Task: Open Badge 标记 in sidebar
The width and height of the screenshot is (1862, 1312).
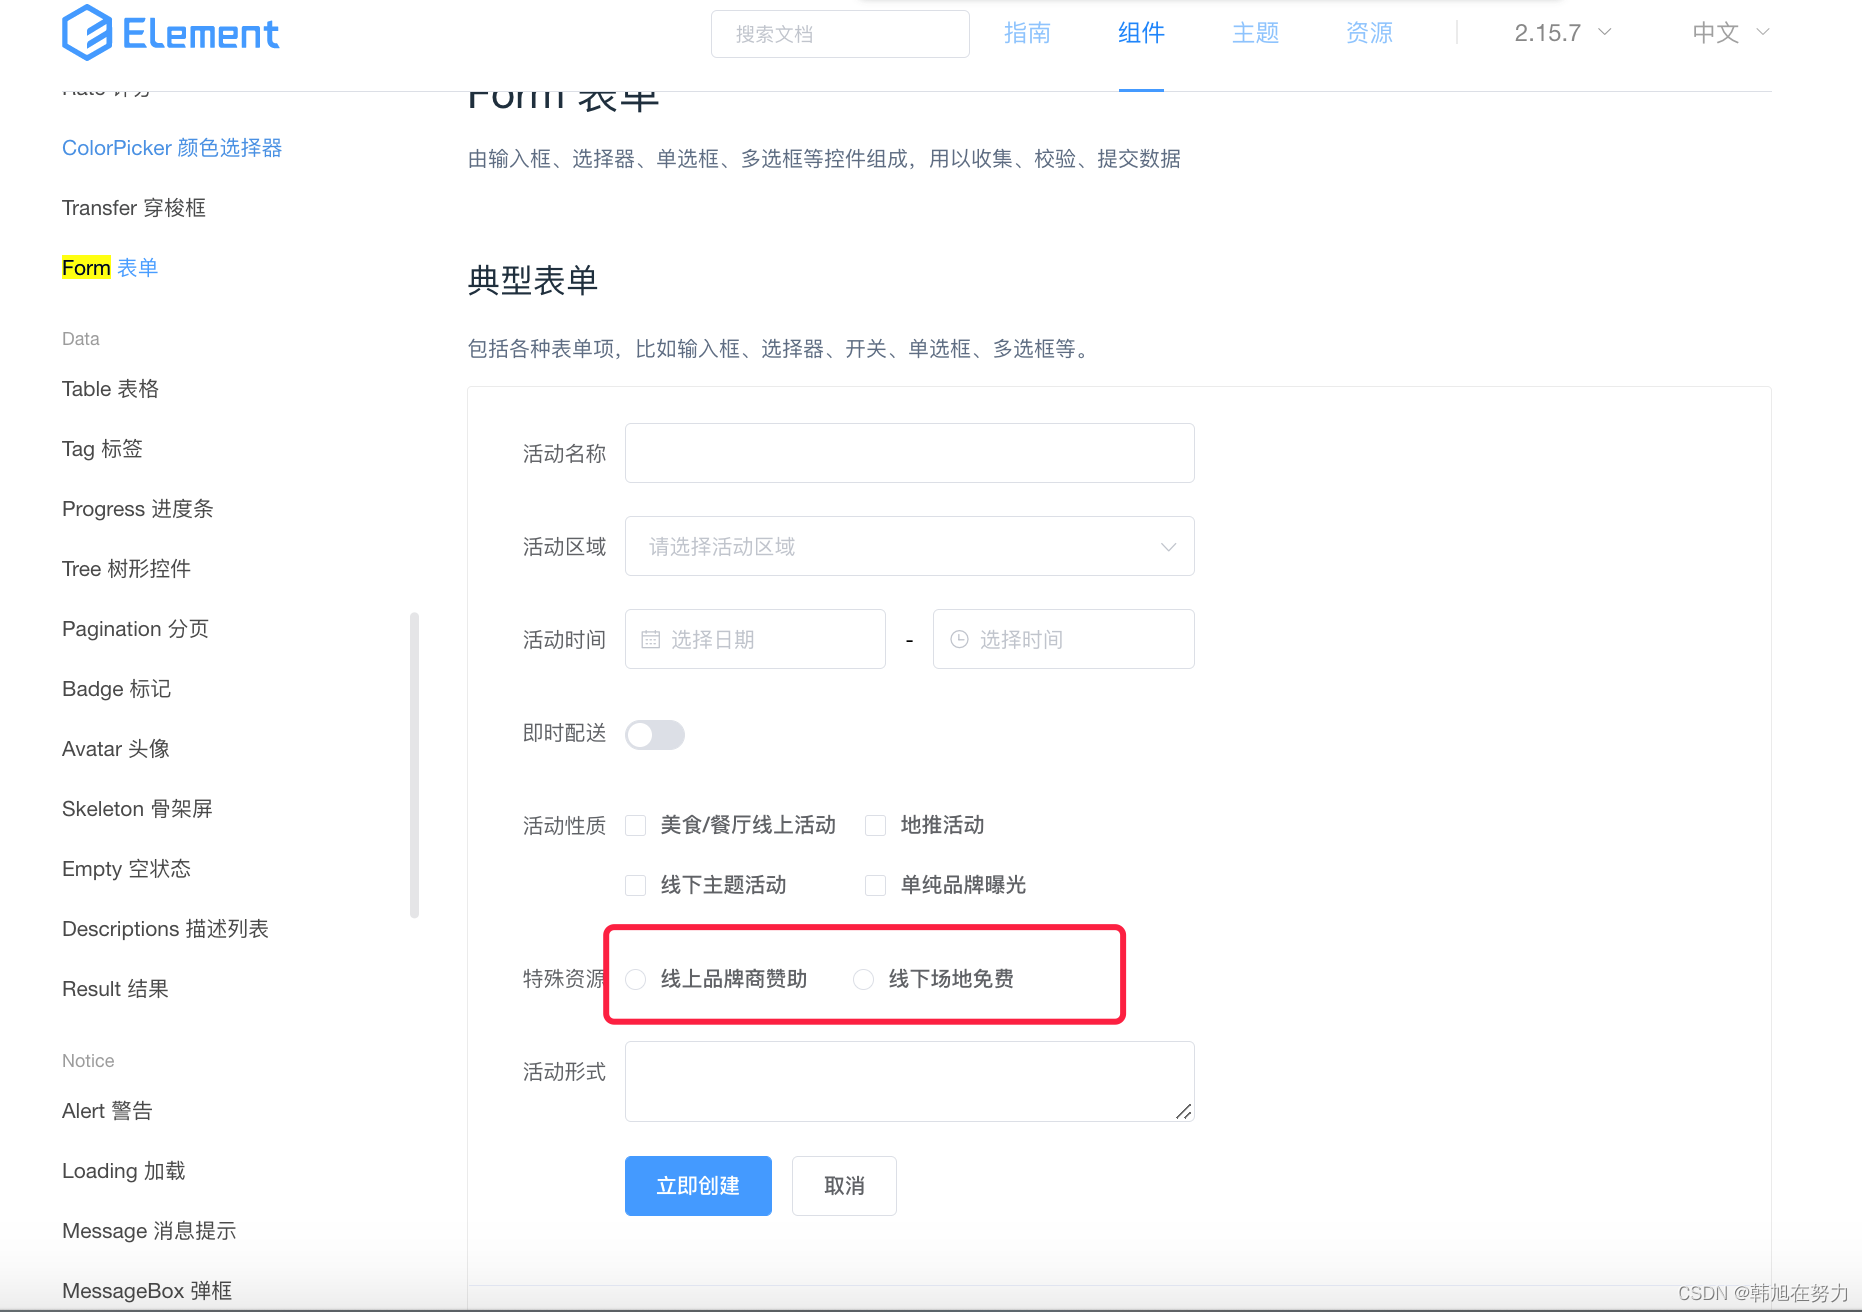Action: point(116,689)
